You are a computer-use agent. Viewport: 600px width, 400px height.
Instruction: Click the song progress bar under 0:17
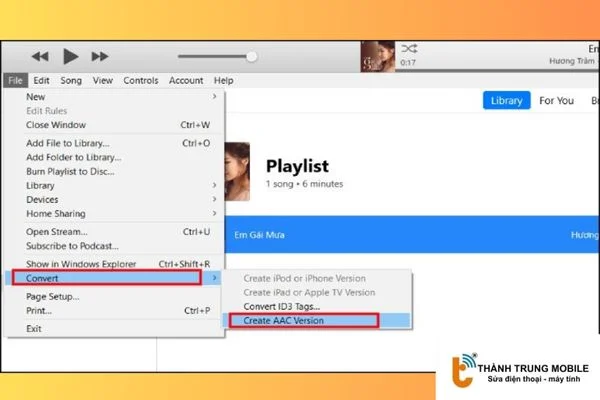pyautogui.click(x=497, y=70)
